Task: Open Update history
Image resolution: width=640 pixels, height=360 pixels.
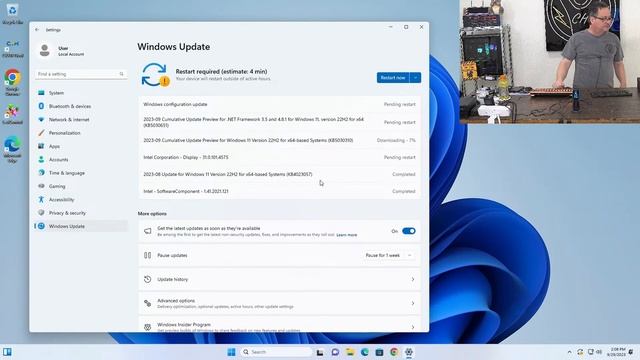Action: (280, 280)
